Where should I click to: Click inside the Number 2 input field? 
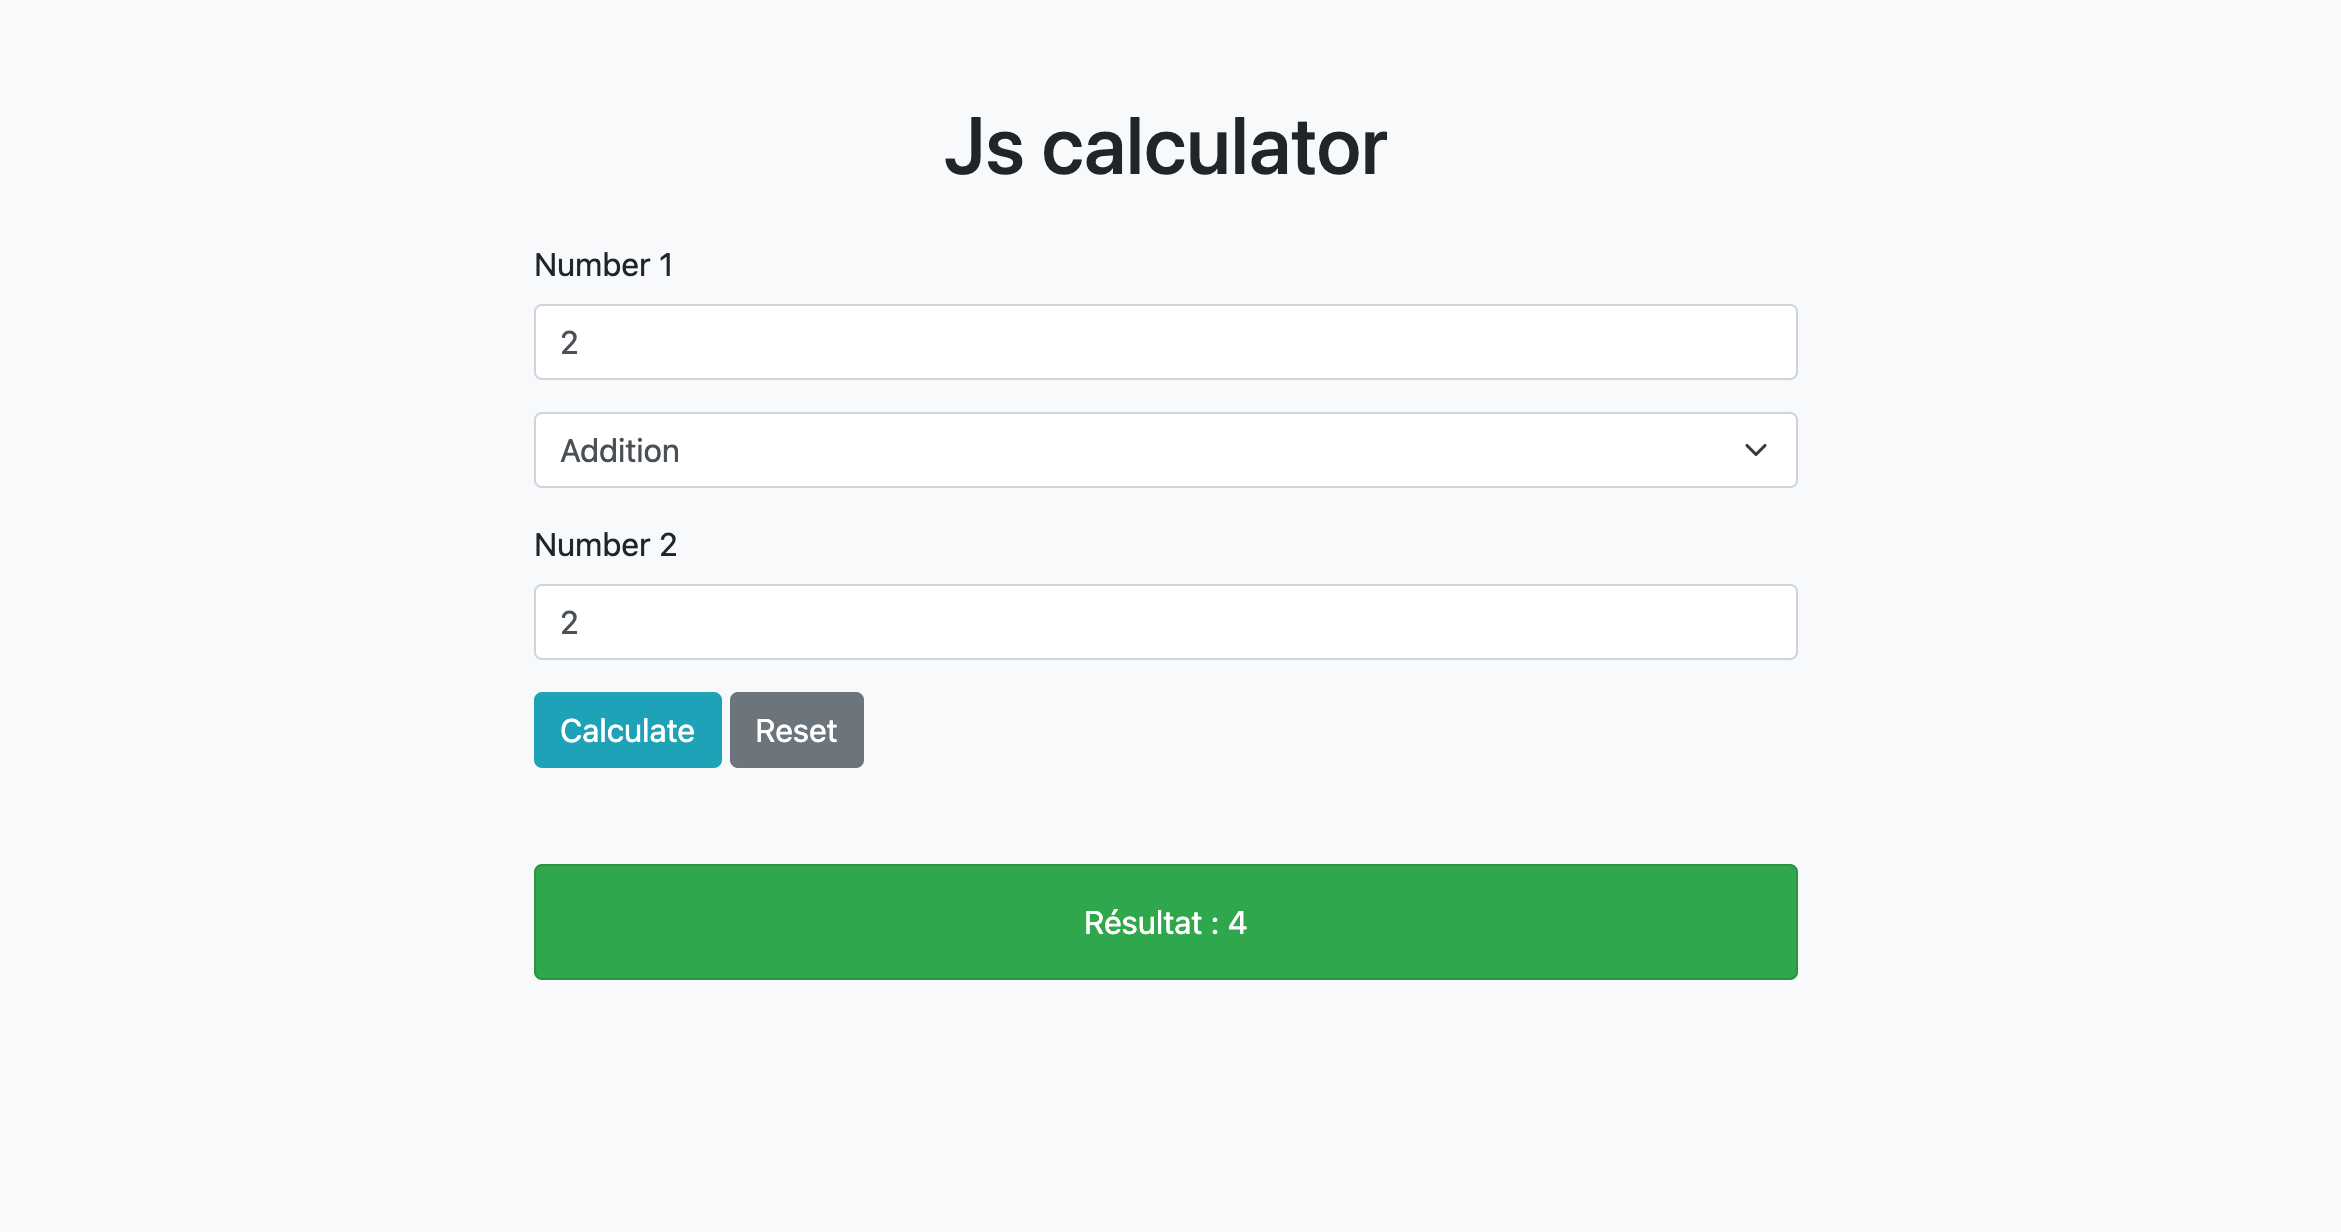(1165, 621)
